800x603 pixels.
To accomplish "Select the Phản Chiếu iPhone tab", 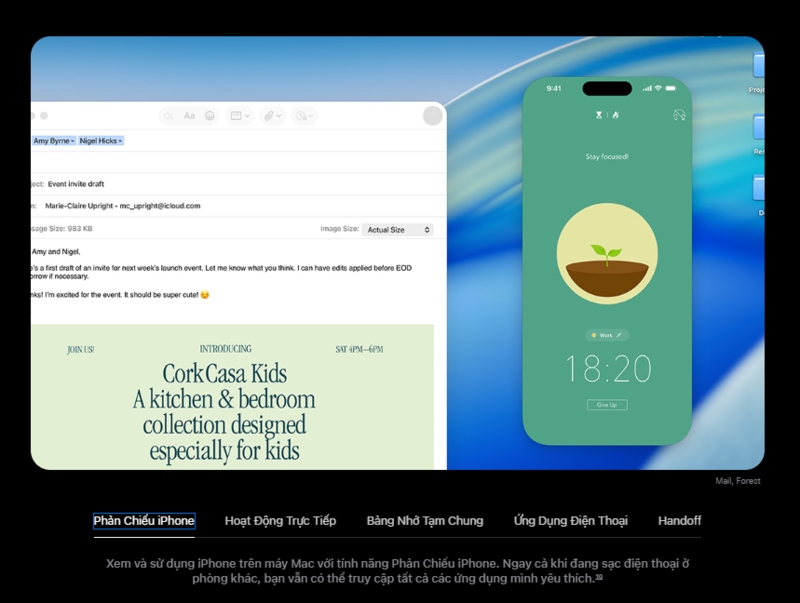I will point(144,521).
